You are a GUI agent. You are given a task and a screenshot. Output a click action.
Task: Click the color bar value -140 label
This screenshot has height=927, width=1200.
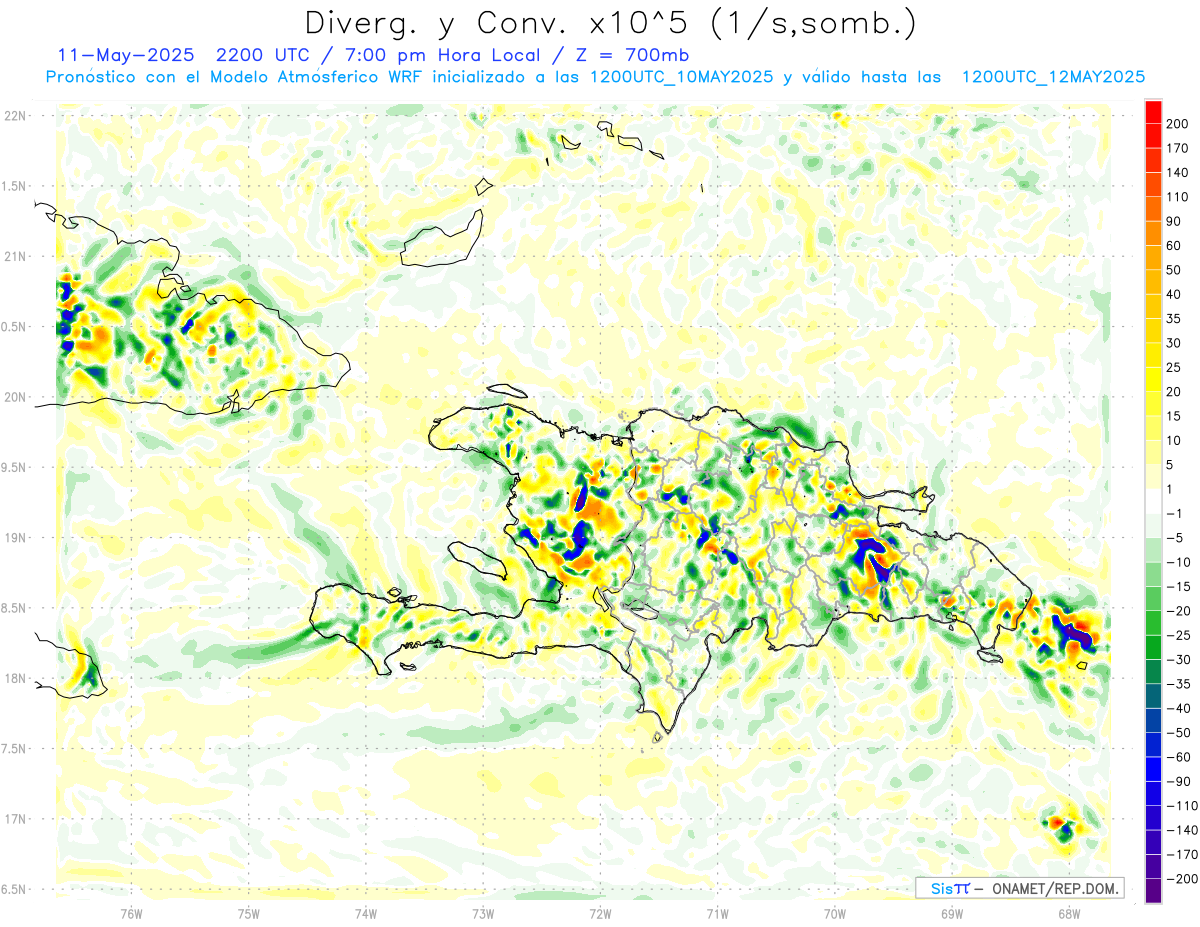click(x=1183, y=830)
